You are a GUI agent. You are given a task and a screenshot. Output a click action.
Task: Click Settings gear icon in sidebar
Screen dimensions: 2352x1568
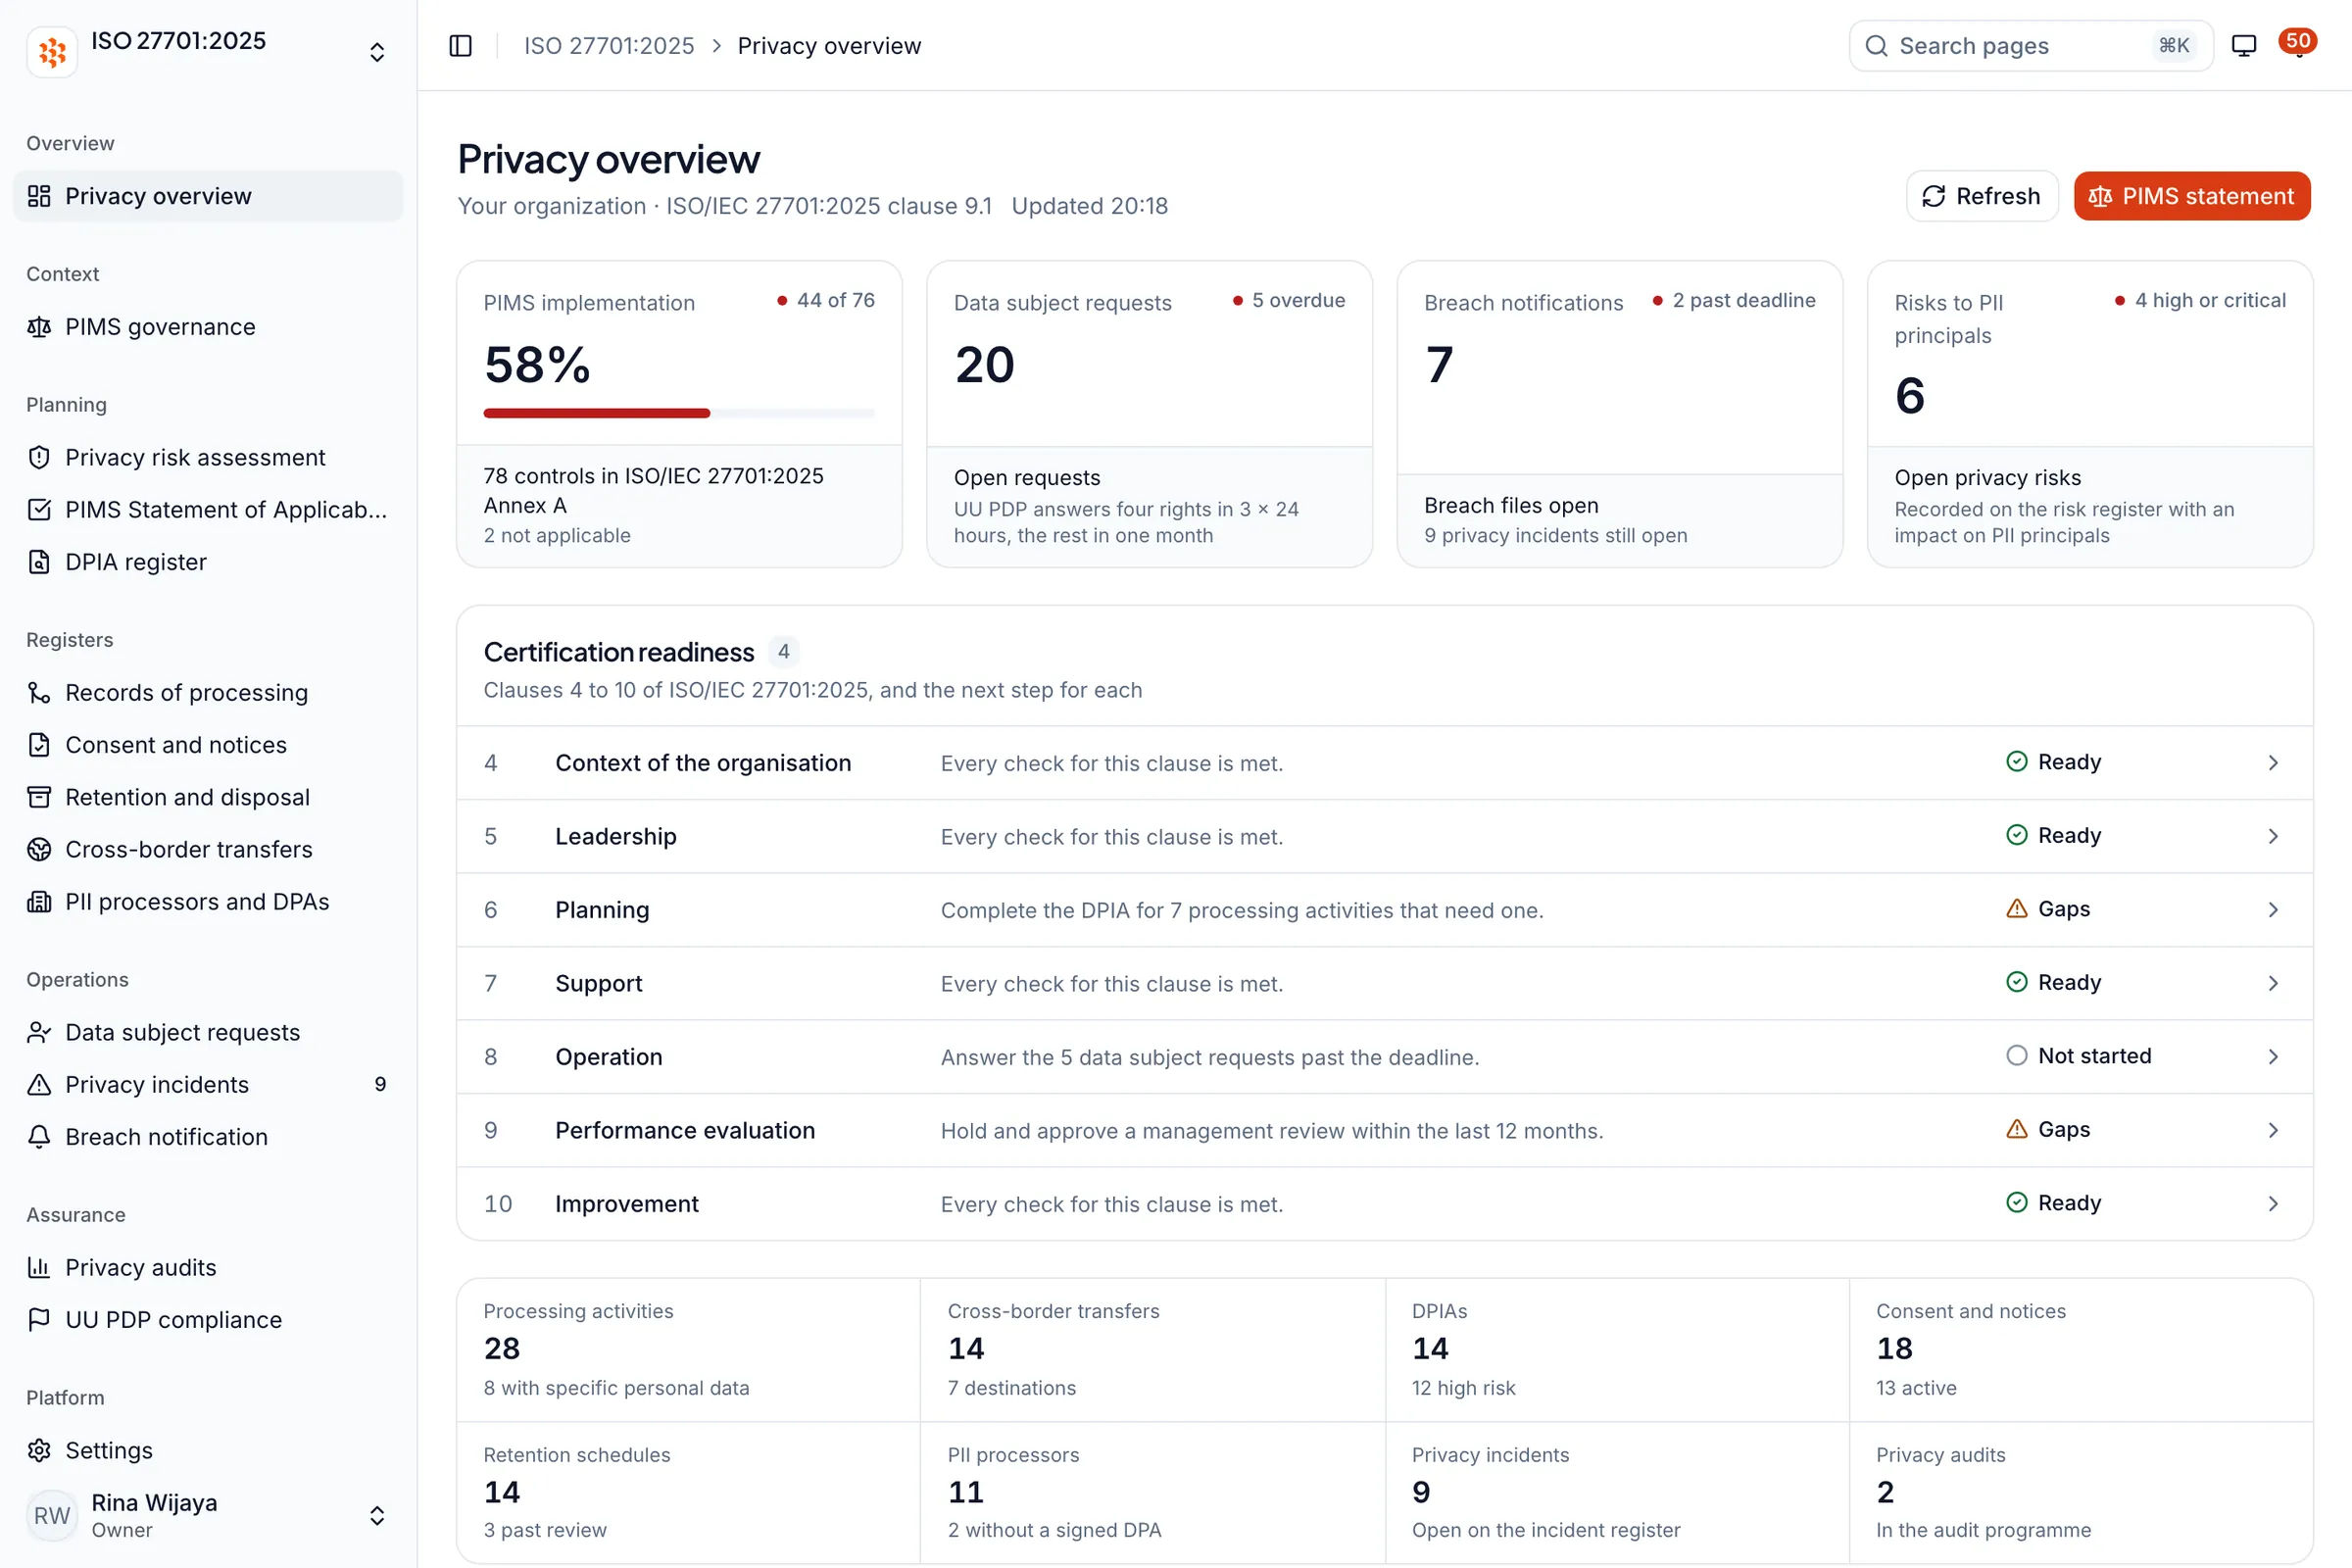(x=39, y=1450)
